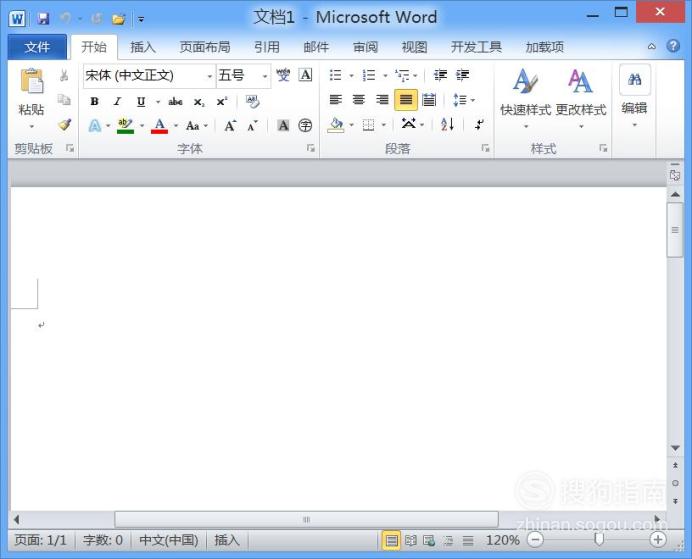Viewport: 692px width, 559px height.
Task: Open 快速样式 Quick Styles gallery
Action: (x=525, y=98)
